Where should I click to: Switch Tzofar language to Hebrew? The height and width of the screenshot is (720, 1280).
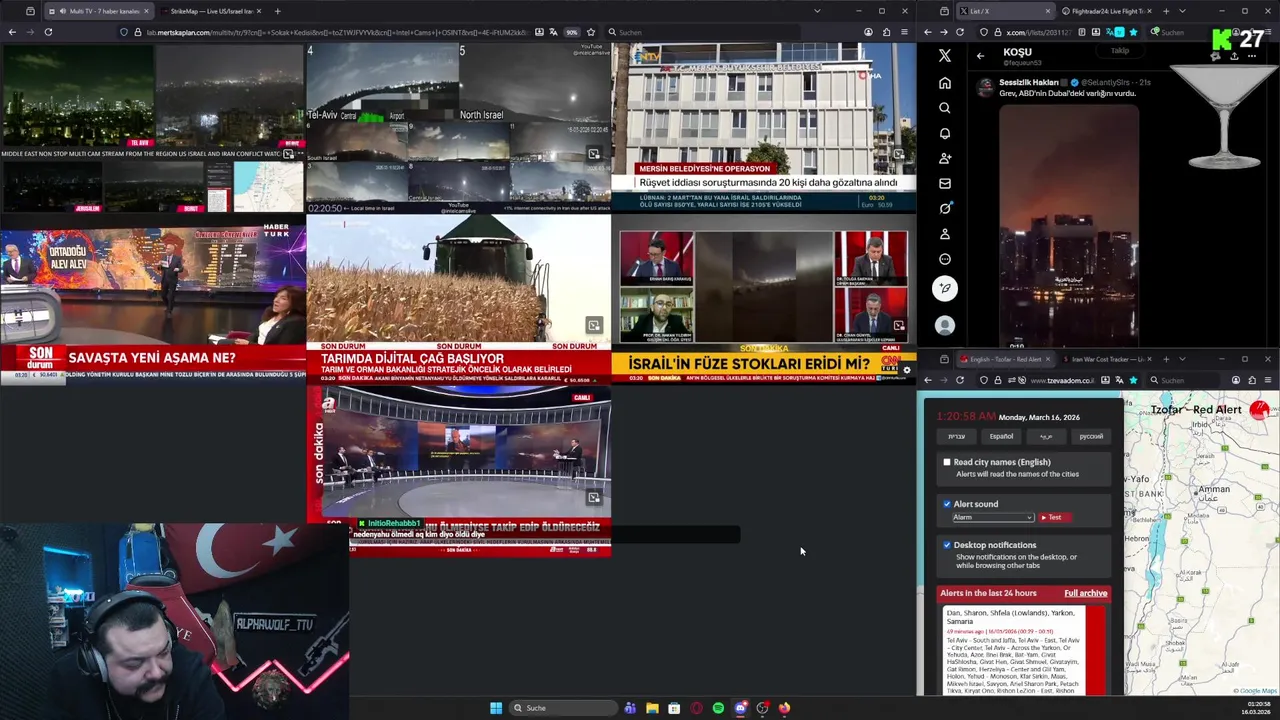pyautogui.click(x=957, y=436)
